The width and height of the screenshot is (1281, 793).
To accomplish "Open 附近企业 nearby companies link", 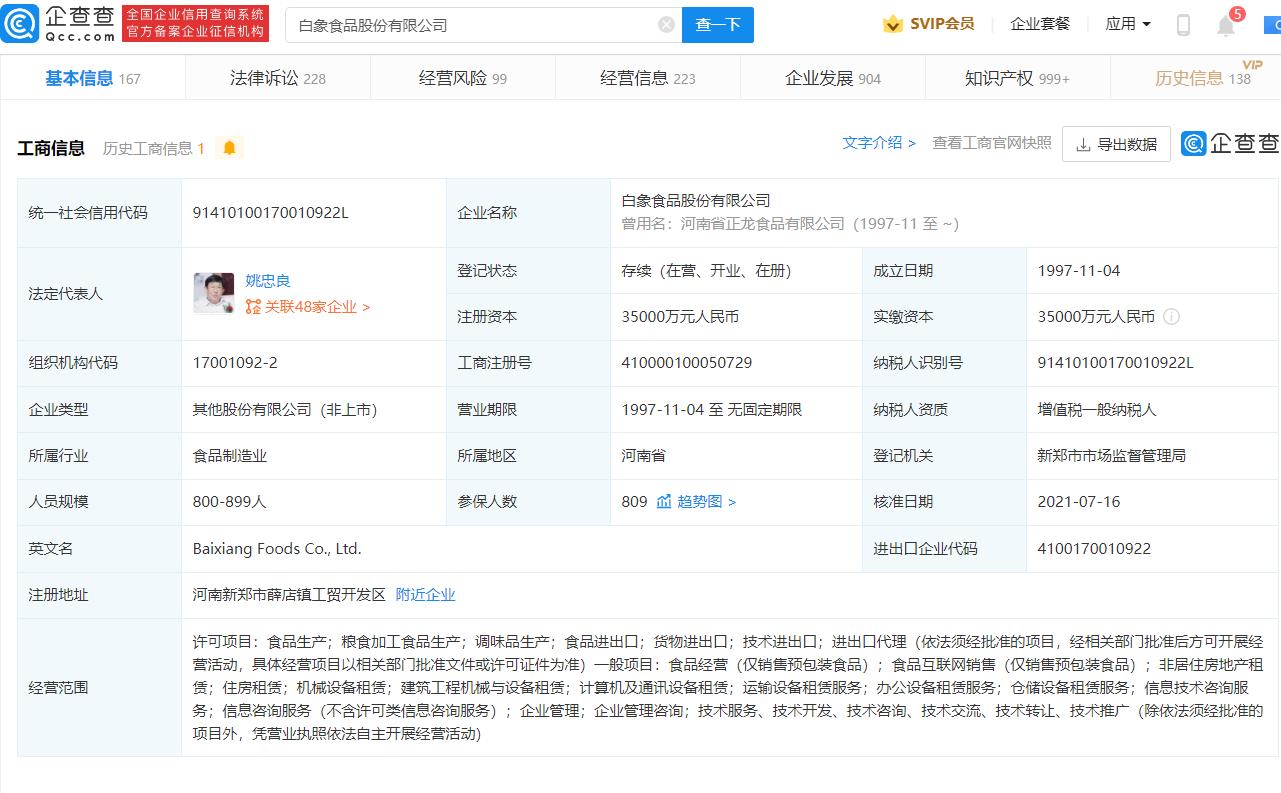I will (425, 595).
